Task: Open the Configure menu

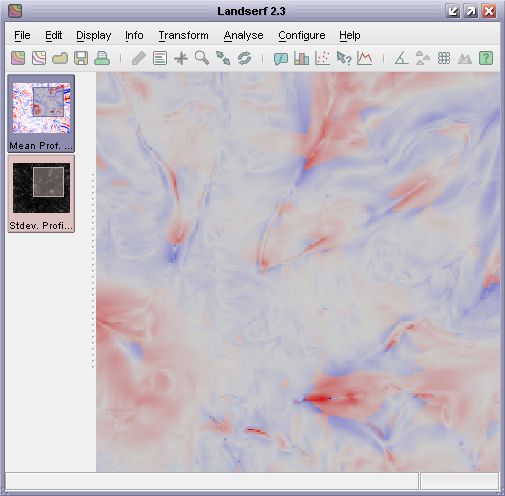Action: point(302,35)
